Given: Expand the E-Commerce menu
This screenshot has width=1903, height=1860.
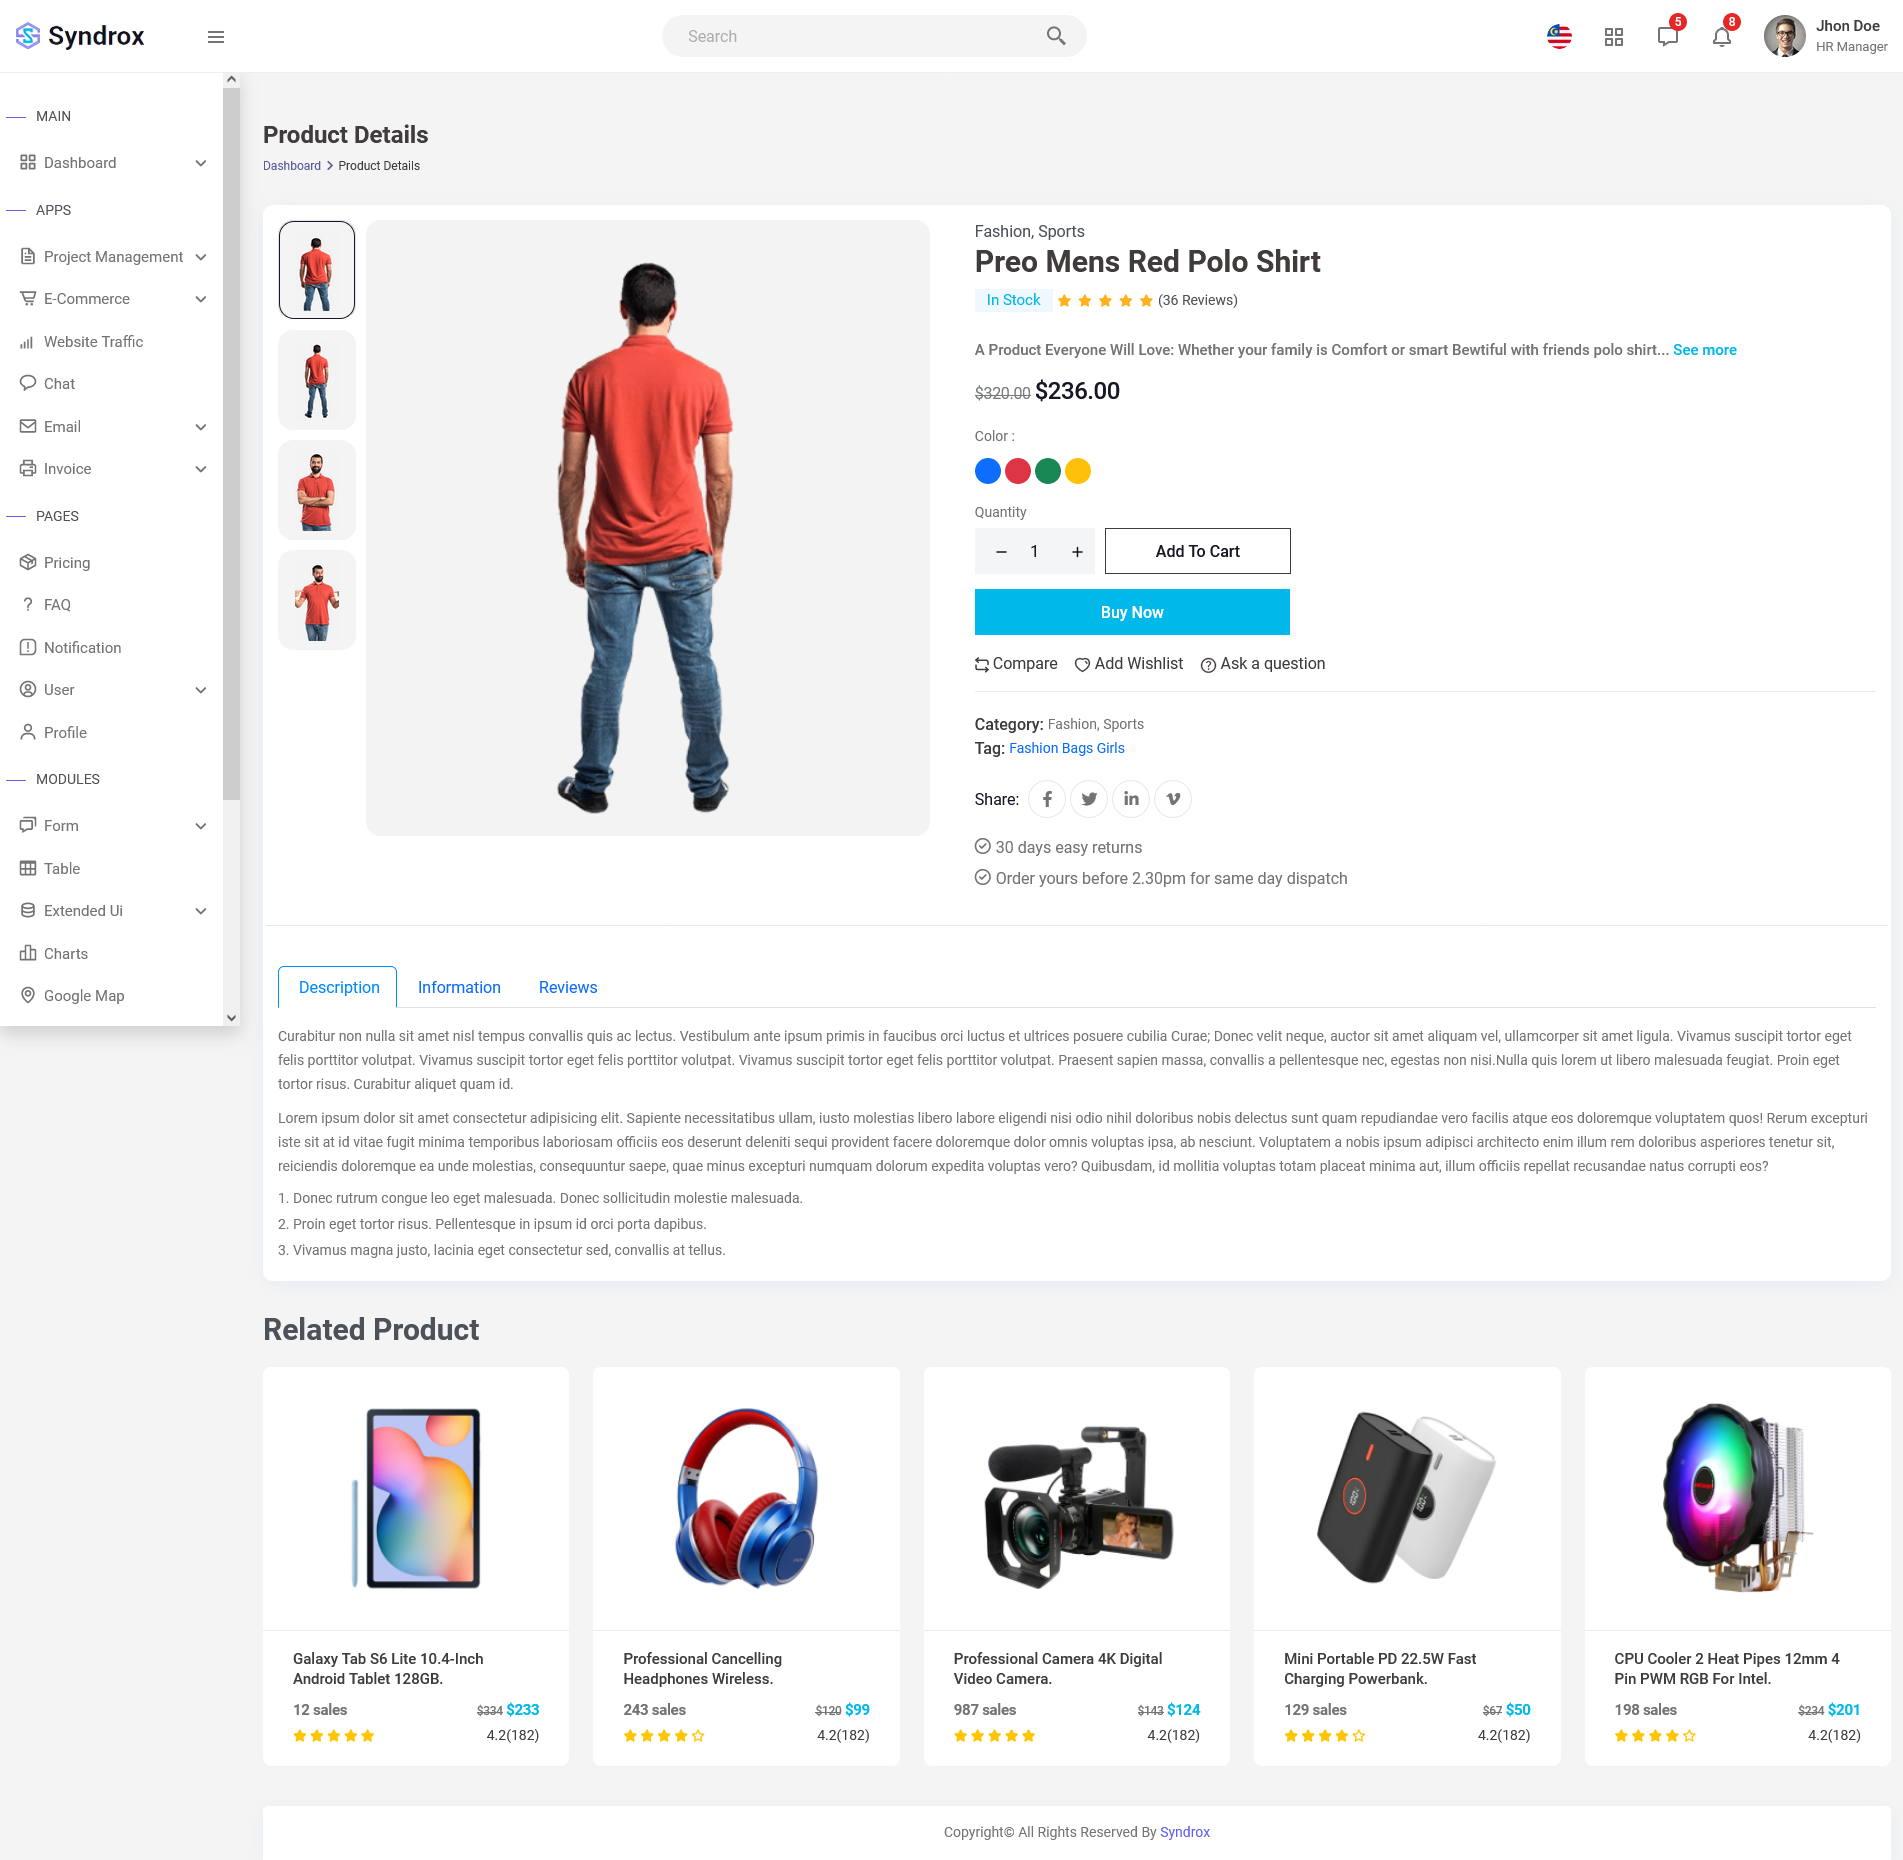Looking at the screenshot, I should [201, 299].
